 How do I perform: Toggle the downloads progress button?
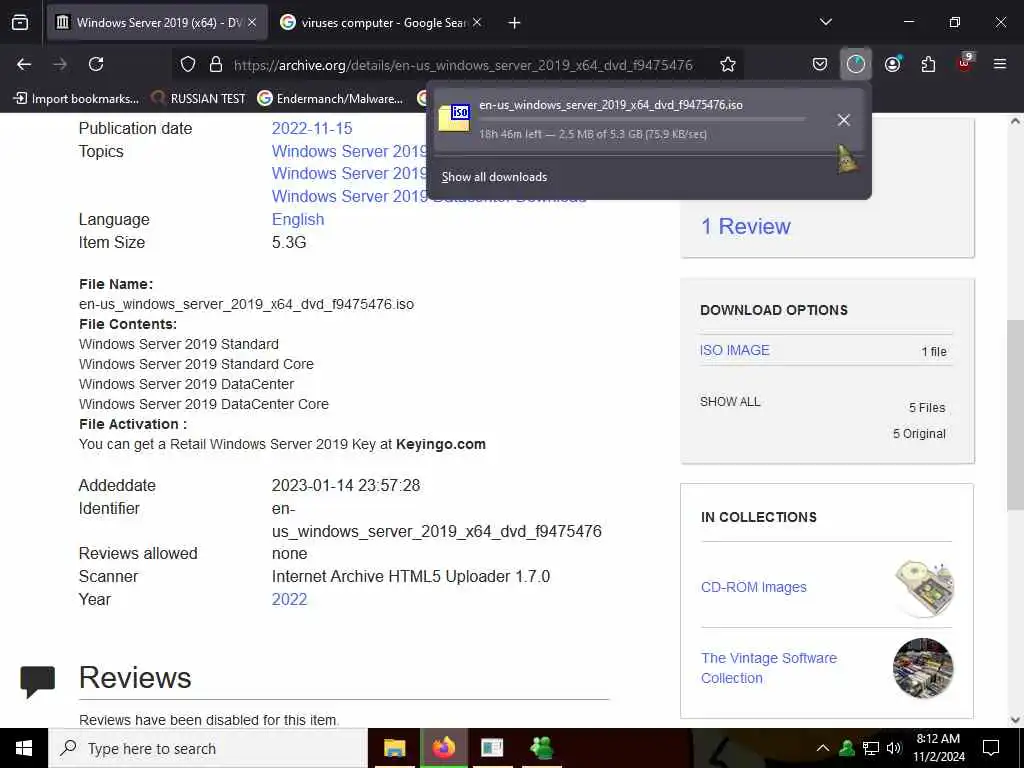click(856, 64)
